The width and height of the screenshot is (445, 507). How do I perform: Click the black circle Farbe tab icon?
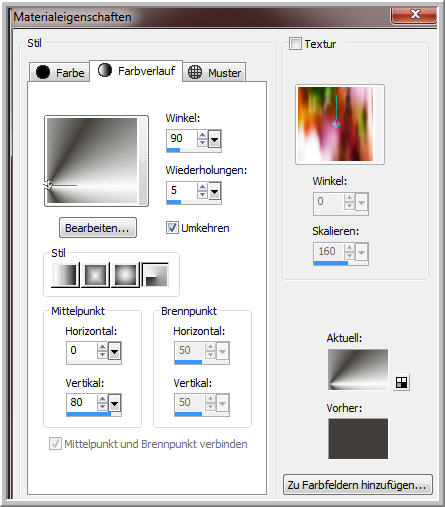click(43, 72)
